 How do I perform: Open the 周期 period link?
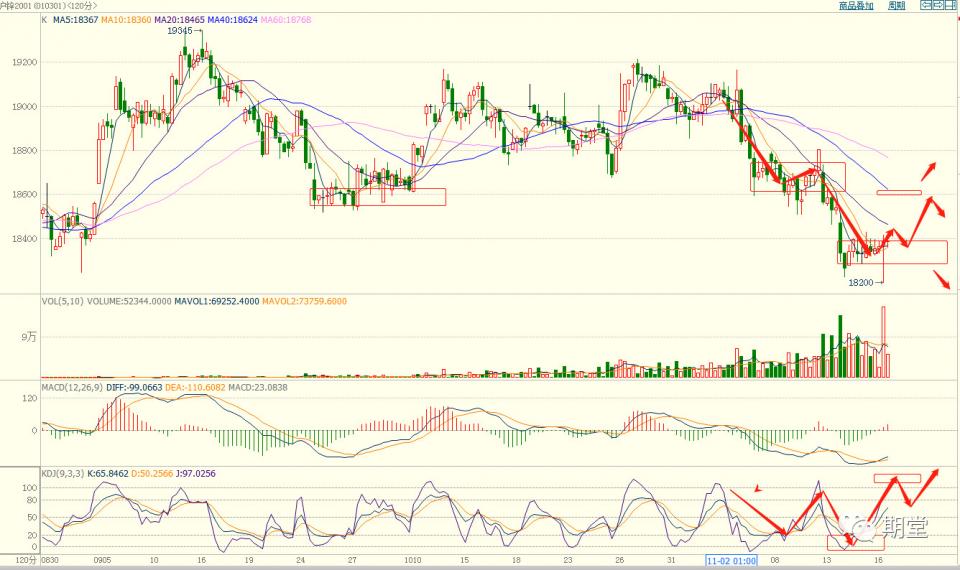click(x=896, y=6)
